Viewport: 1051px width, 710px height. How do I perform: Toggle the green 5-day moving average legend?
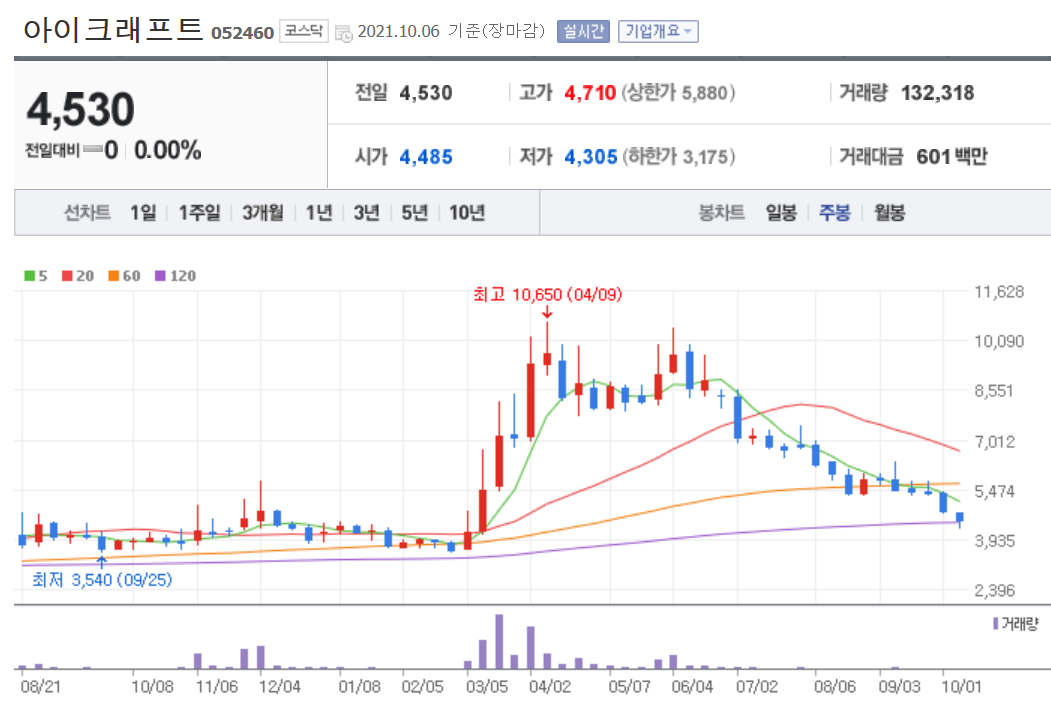point(30,275)
